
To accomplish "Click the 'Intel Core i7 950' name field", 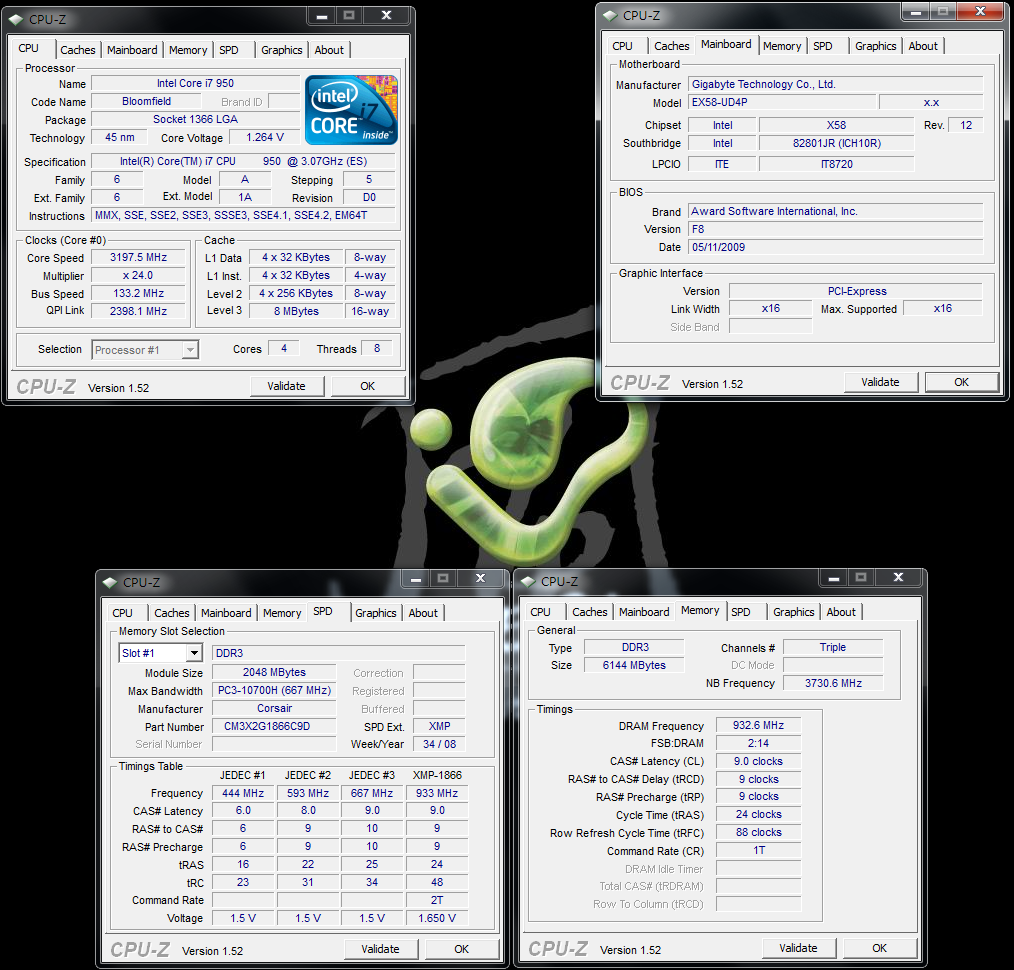I will [195, 83].
